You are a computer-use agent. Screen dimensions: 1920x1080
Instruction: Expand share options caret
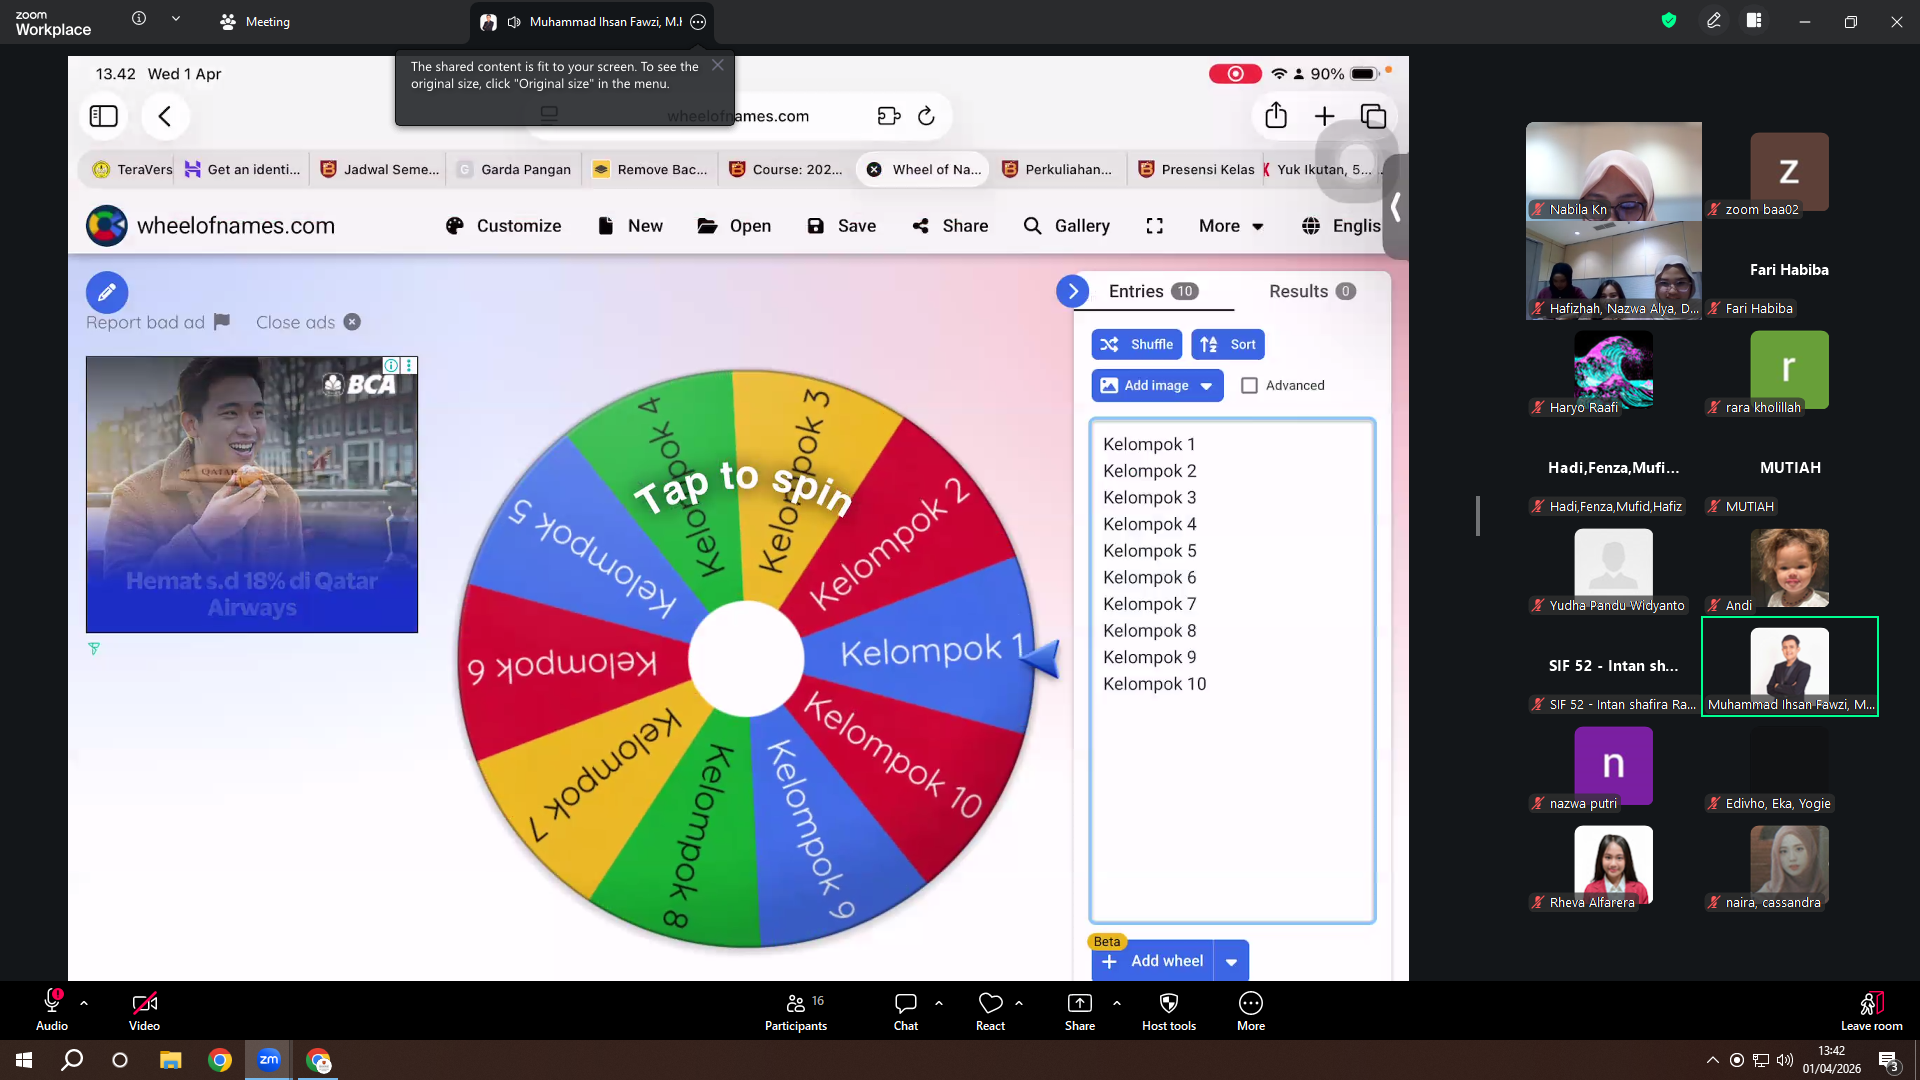pos(1117,1002)
